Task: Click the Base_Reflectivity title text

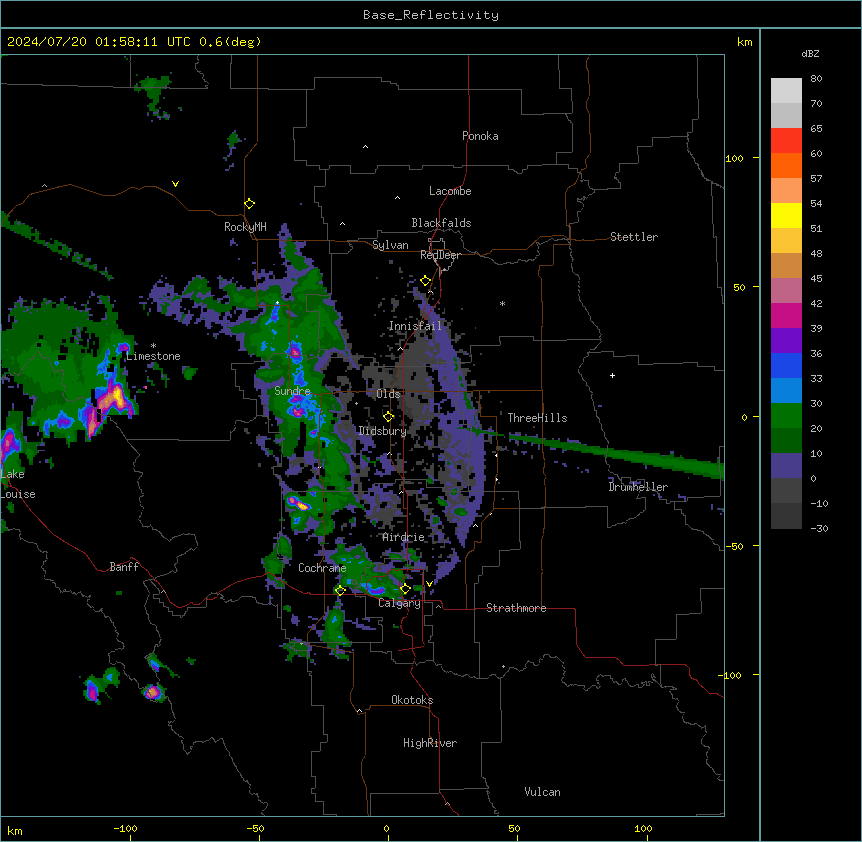Action: pyautogui.click(x=431, y=15)
